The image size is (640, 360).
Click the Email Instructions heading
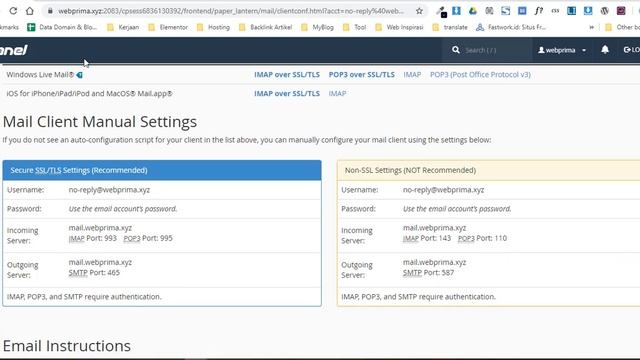point(67,346)
